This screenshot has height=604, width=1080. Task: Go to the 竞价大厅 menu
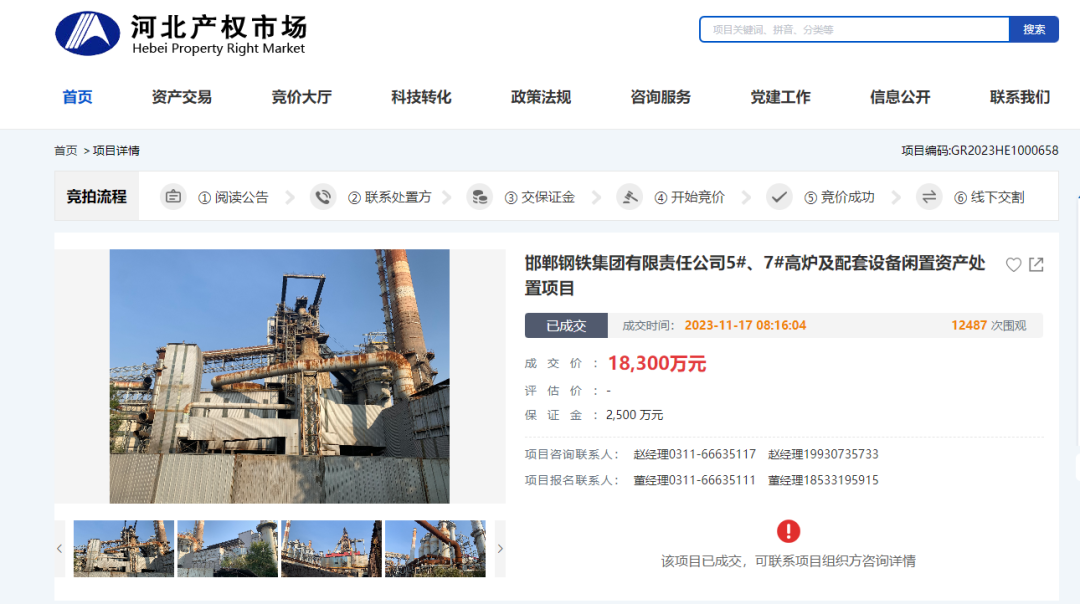pyautogui.click(x=302, y=97)
